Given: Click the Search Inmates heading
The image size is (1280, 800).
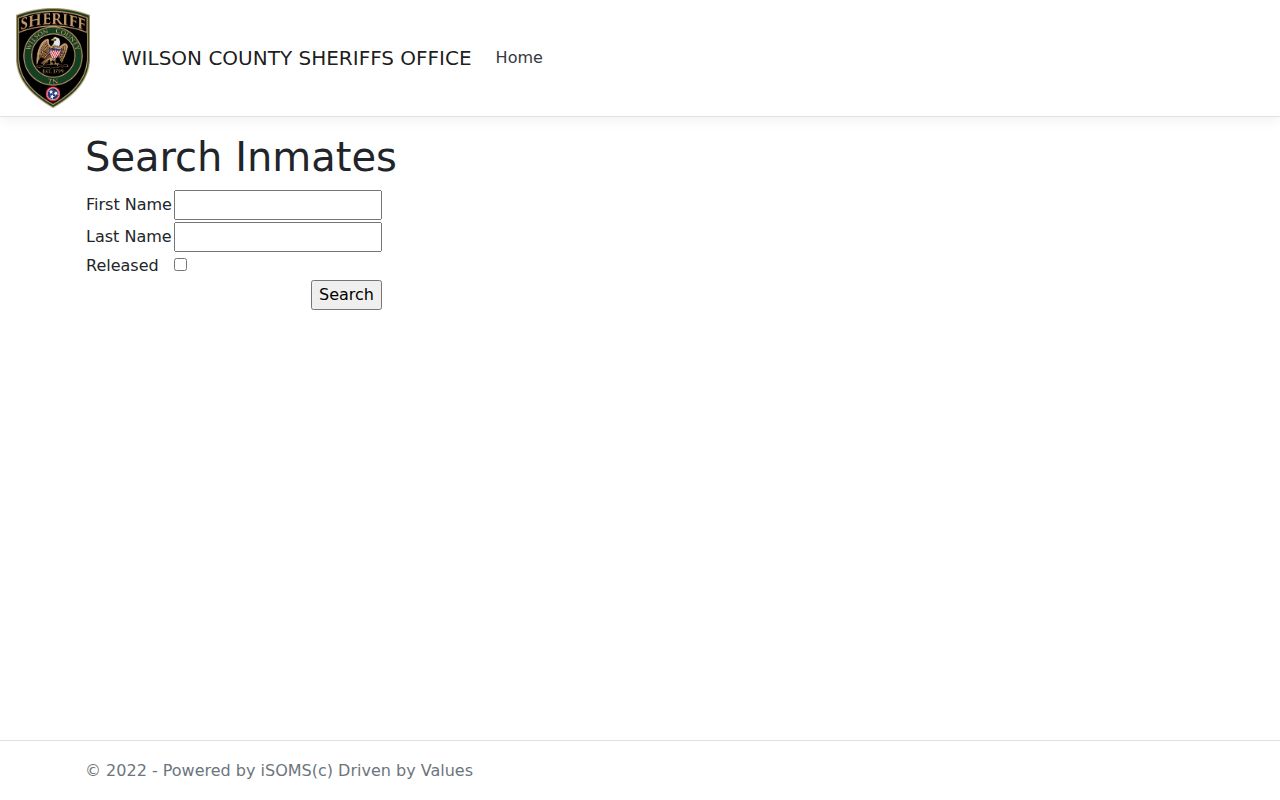Looking at the screenshot, I should point(241,157).
